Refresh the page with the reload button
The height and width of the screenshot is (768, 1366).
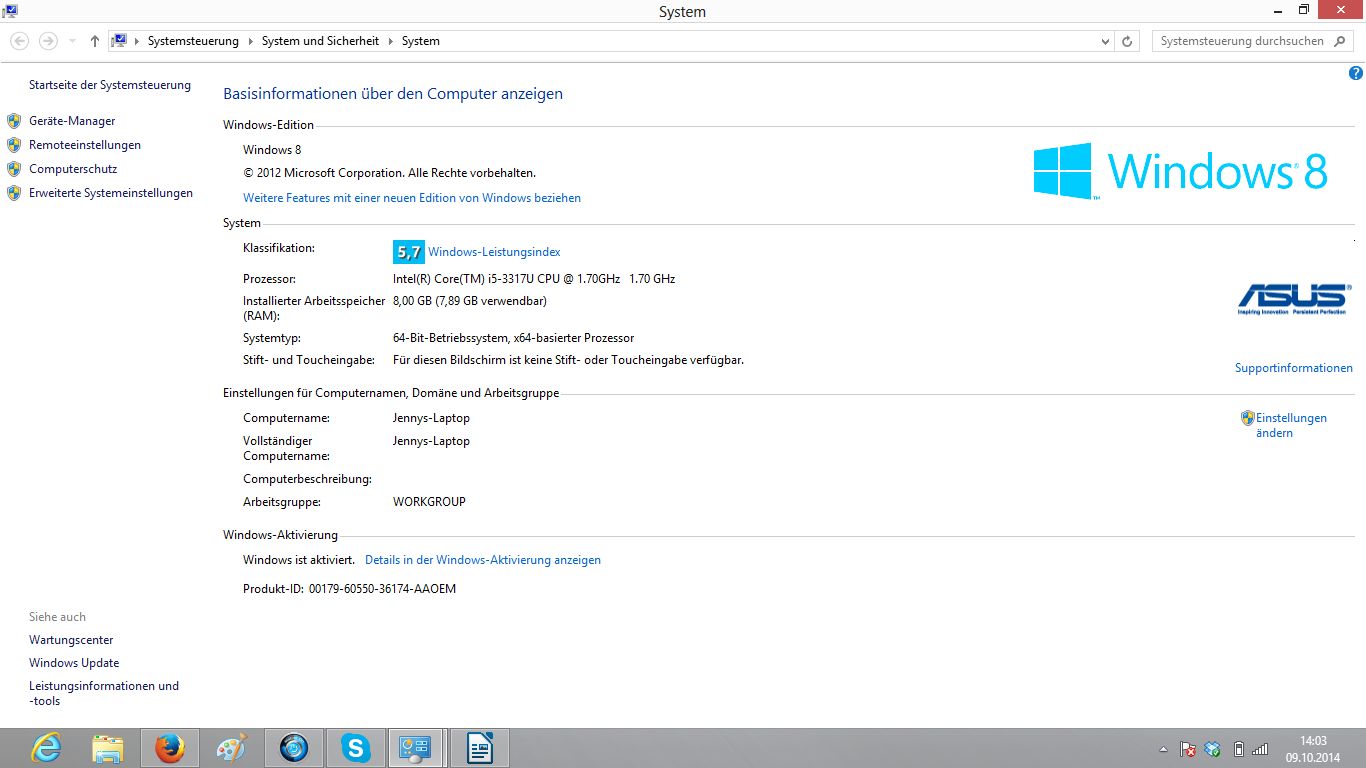(x=1127, y=41)
